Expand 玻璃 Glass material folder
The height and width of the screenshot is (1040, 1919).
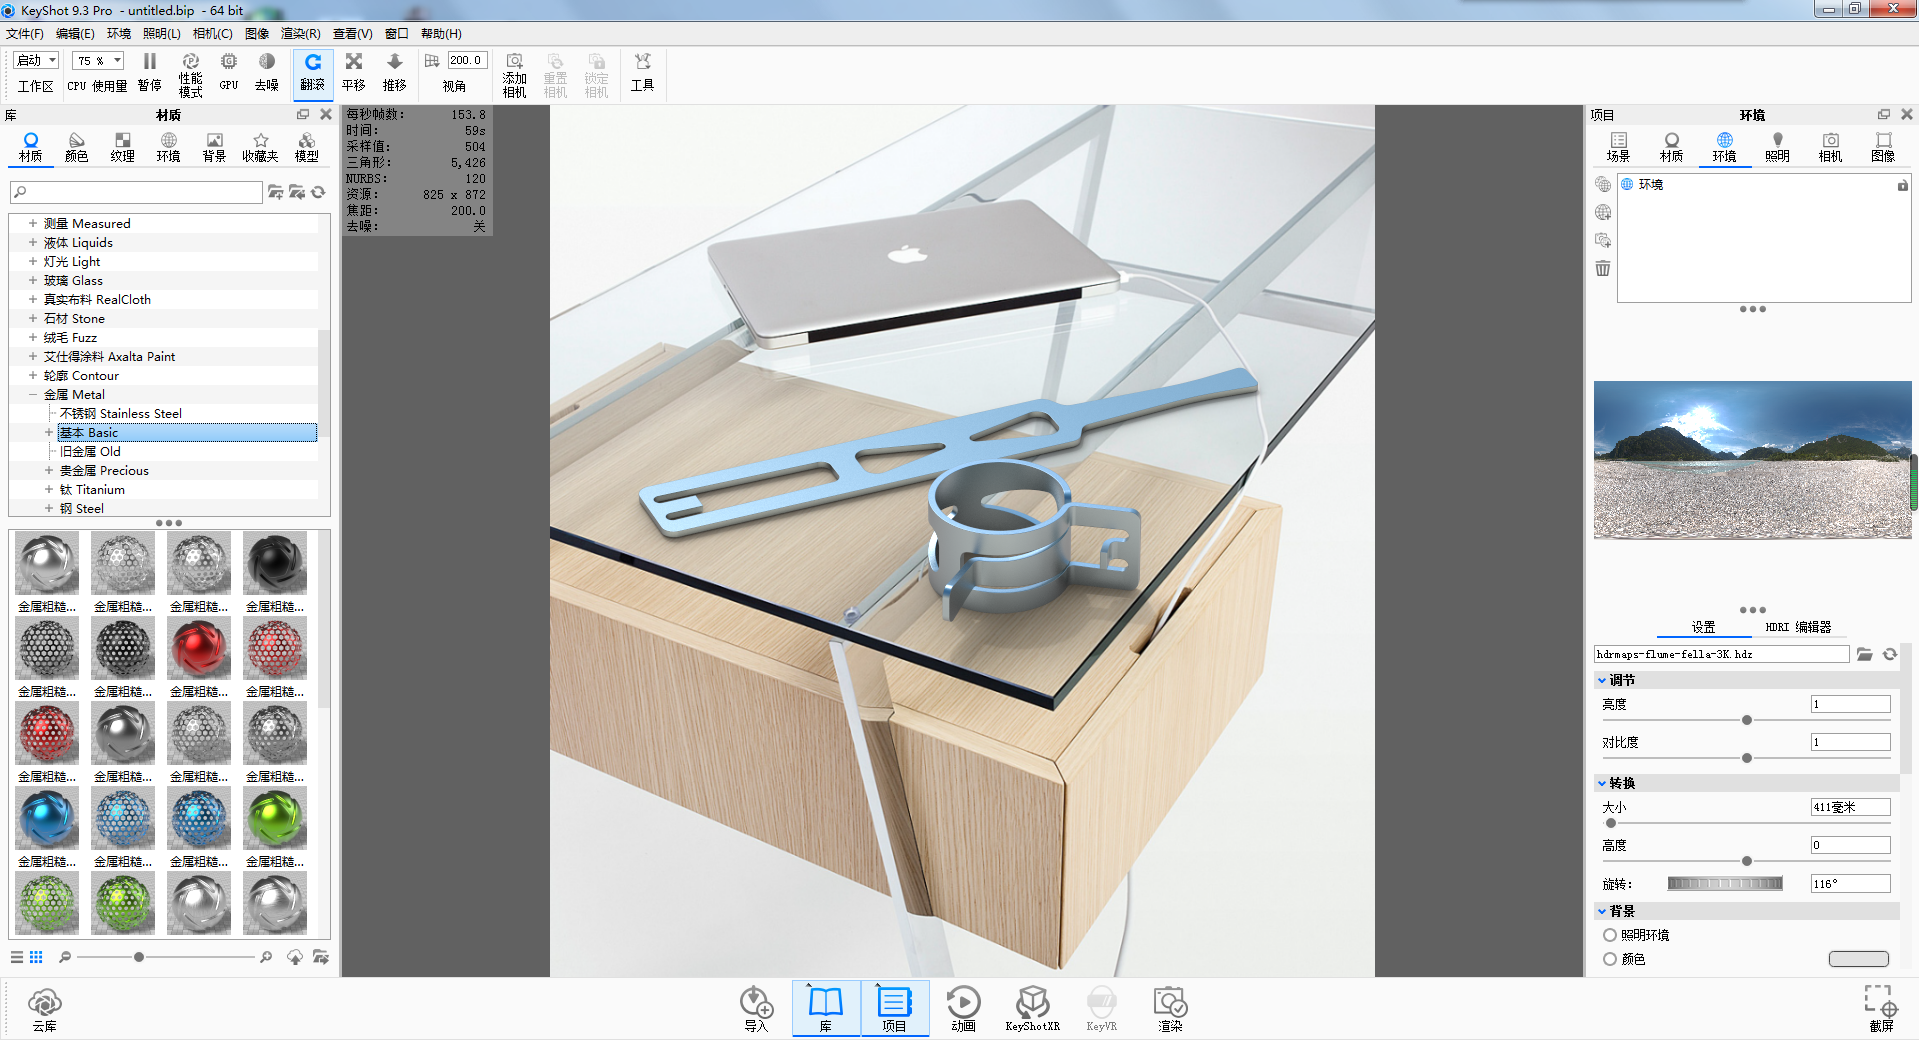coord(32,280)
